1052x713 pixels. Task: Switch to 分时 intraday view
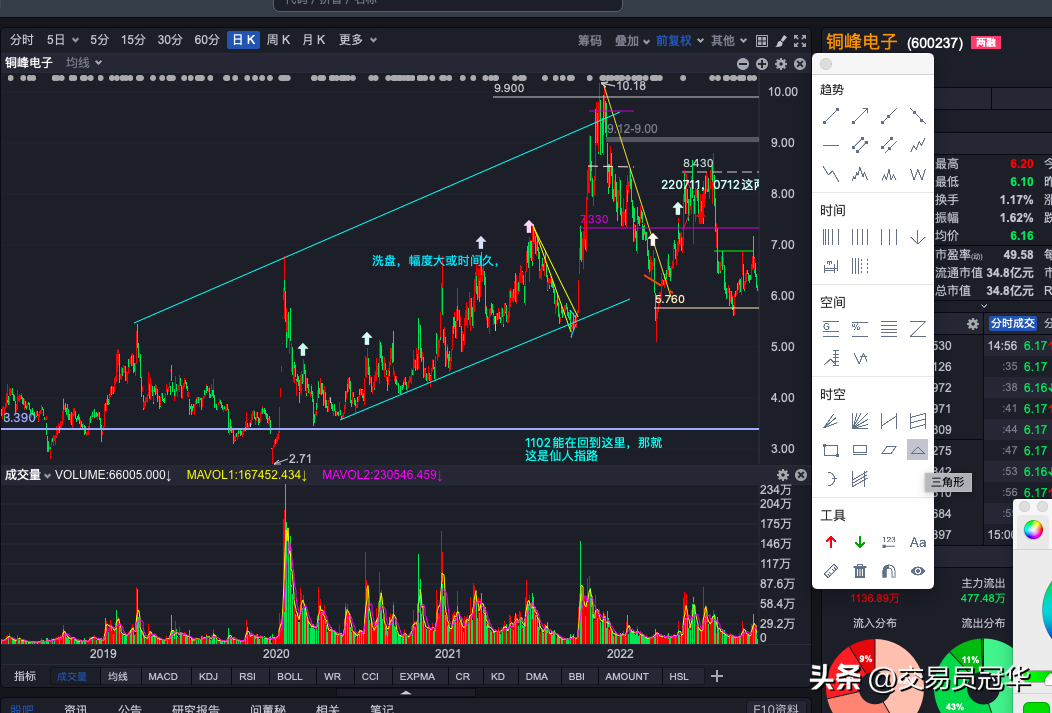(x=22, y=40)
